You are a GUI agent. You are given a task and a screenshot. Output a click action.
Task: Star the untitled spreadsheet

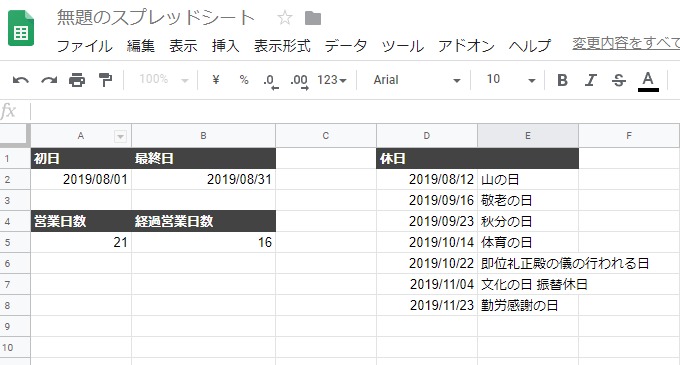[x=285, y=18]
